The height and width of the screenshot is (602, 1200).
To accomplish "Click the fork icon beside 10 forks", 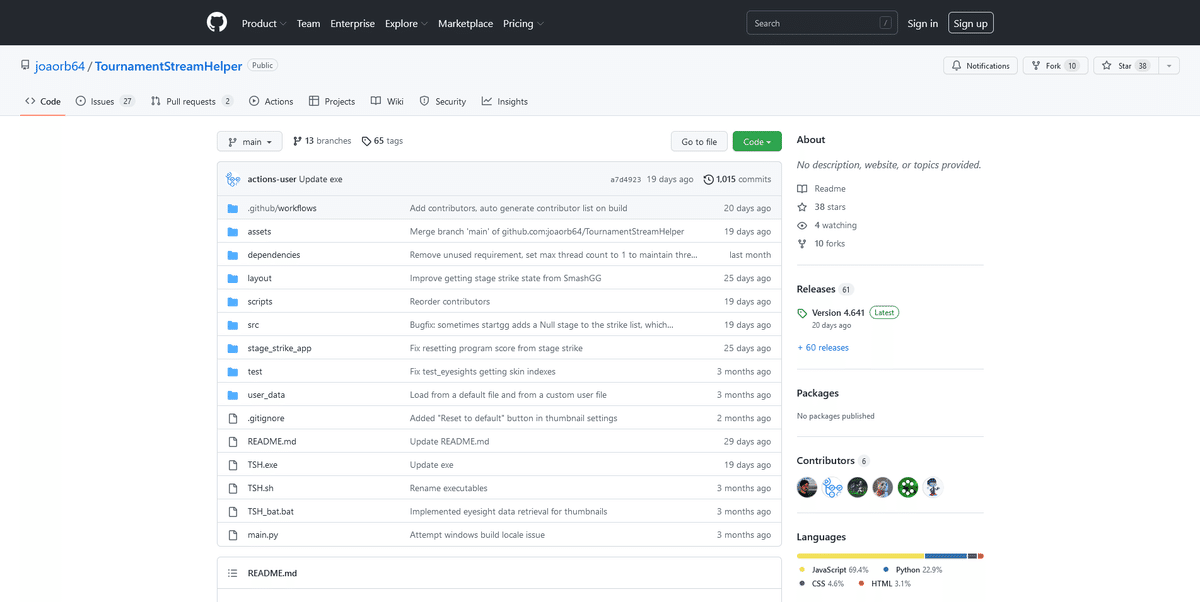I will coord(802,244).
